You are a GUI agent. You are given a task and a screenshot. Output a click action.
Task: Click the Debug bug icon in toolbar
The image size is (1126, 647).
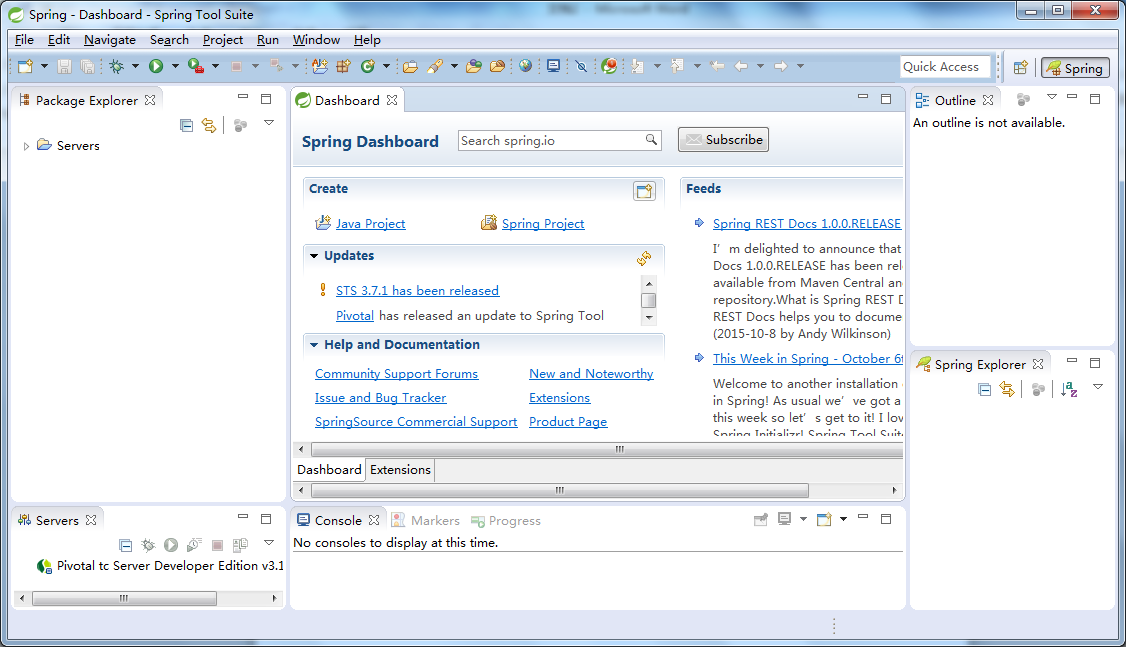click(116, 66)
